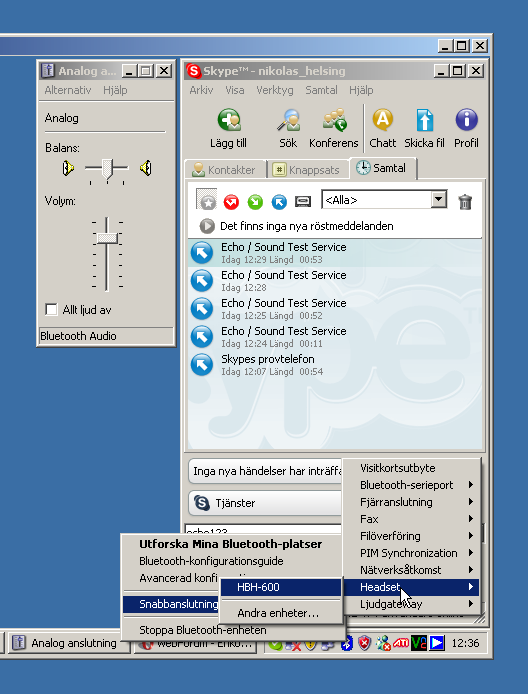528x694 pixels.
Task: Select Andra enheter… in the submenu
Action: point(281,613)
